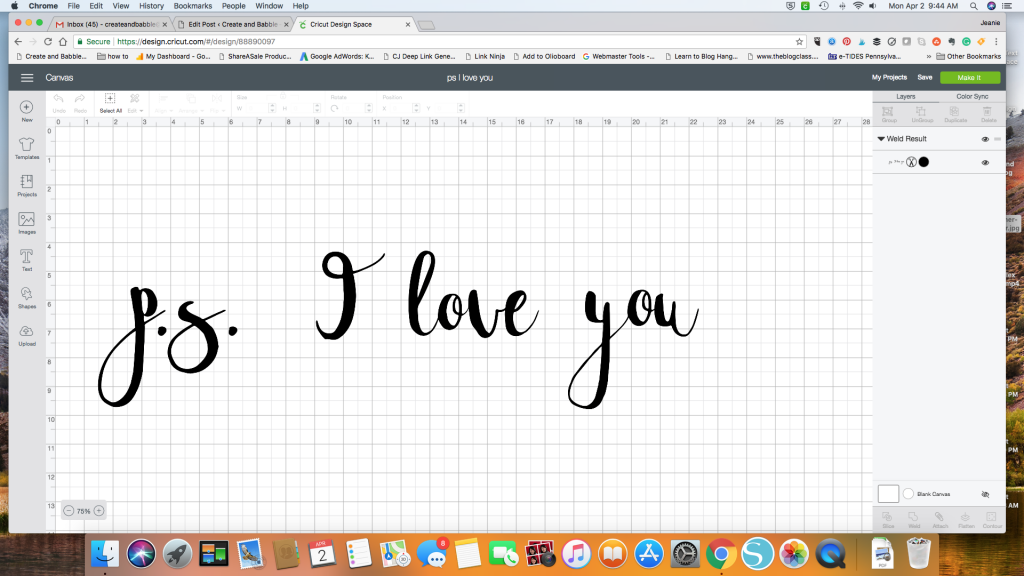Screen dimensions: 1024x576
Task: Click the Contour tool
Action: pos(992,520)
